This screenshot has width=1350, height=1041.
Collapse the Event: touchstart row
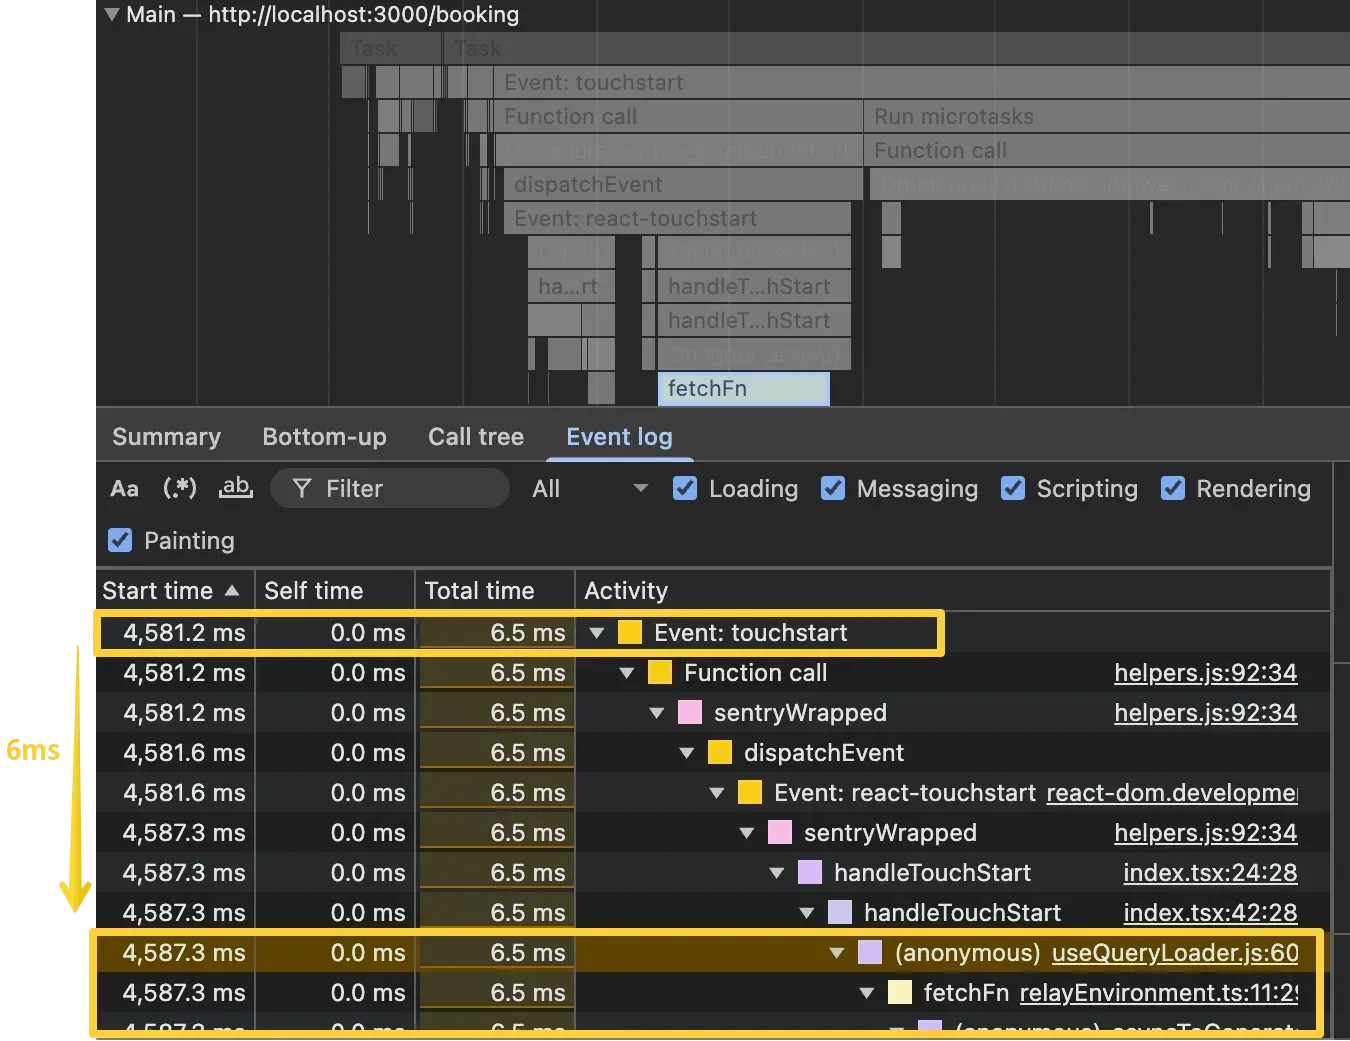pos(597,633)
